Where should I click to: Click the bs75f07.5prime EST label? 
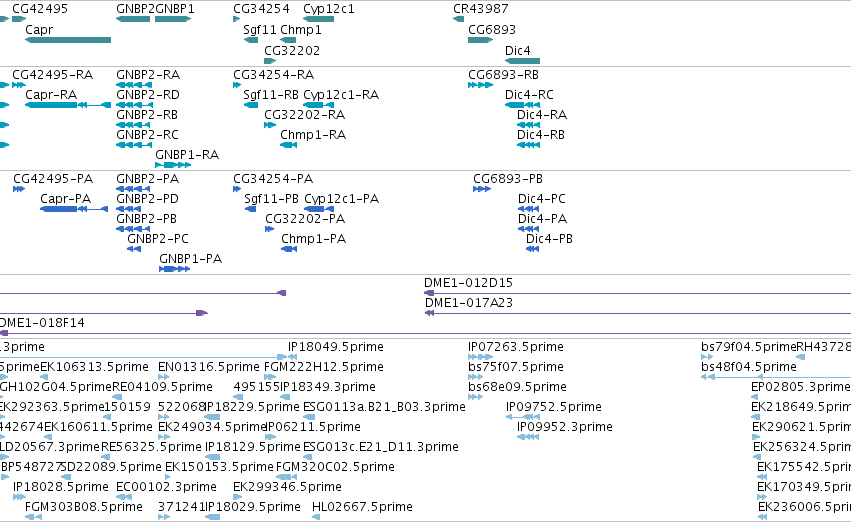click(516, 367)
